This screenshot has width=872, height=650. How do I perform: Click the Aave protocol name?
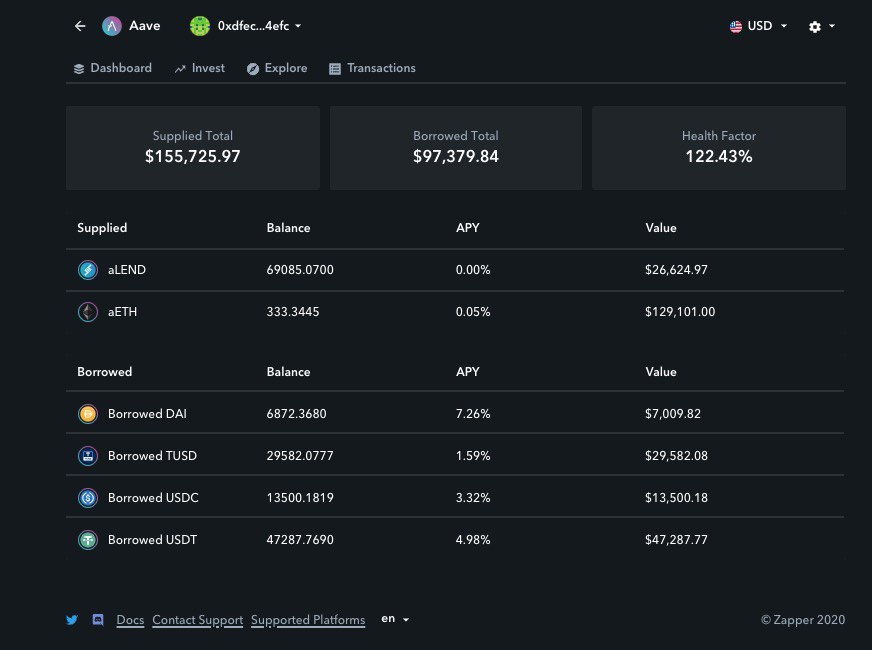145,26
